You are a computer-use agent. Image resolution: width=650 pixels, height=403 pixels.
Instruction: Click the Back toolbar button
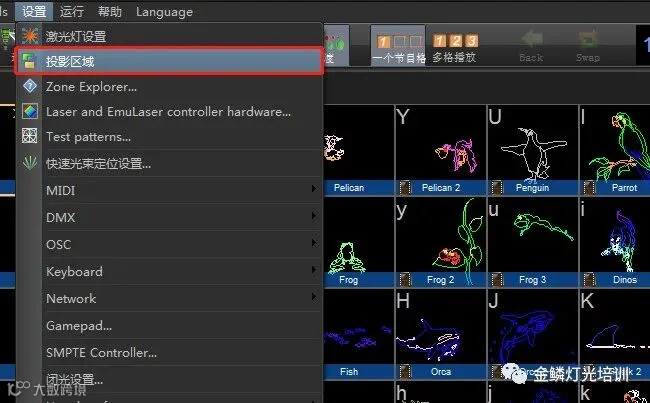coord(531,46)
